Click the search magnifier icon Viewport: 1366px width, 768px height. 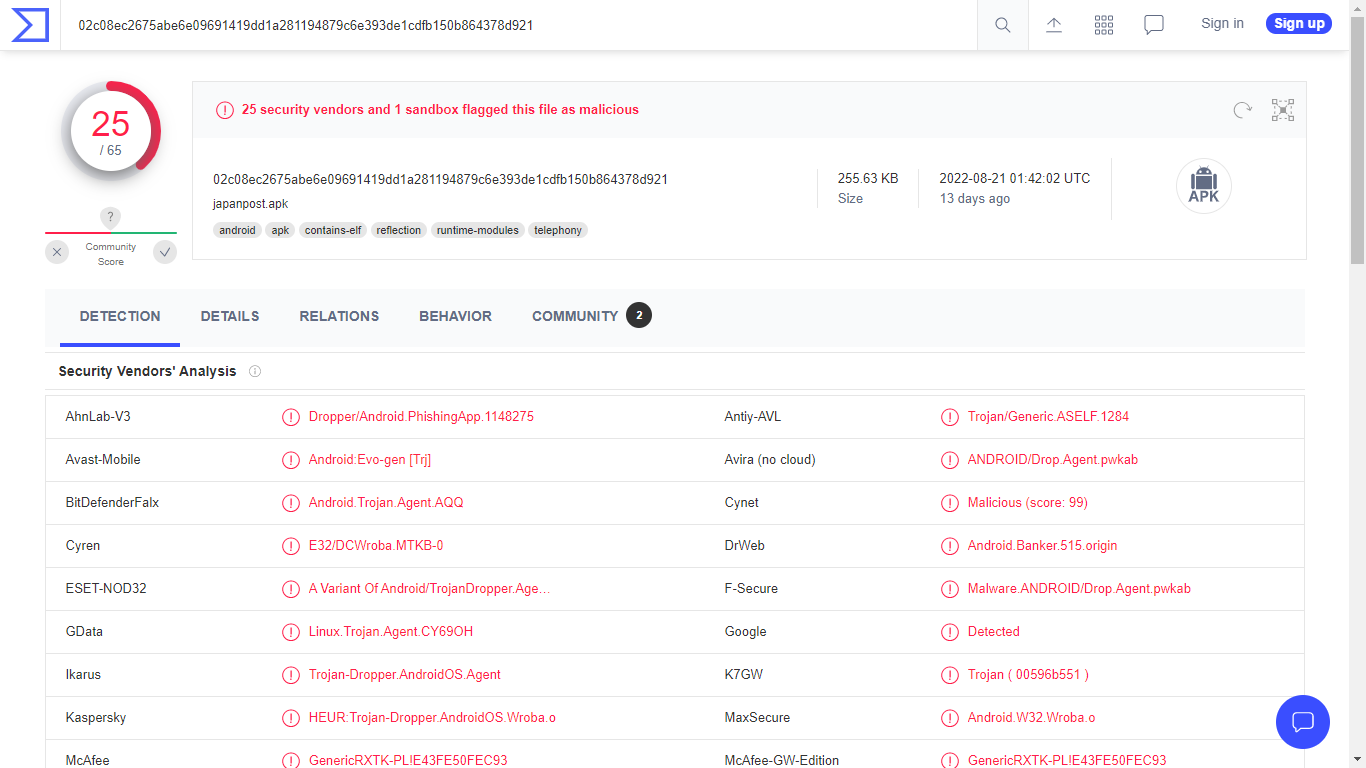[1003, 25]
